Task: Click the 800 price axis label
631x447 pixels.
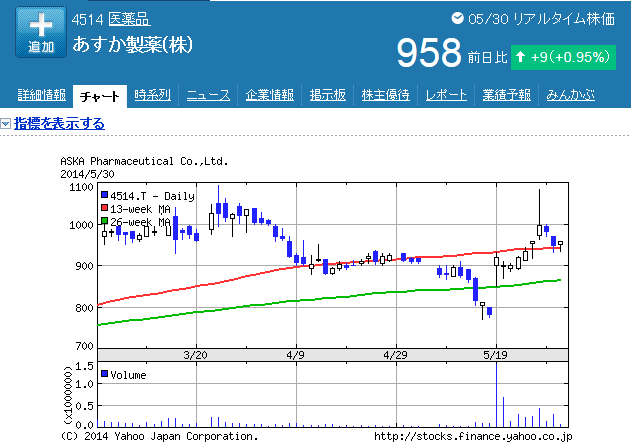Action: click(x=85, y=309)
